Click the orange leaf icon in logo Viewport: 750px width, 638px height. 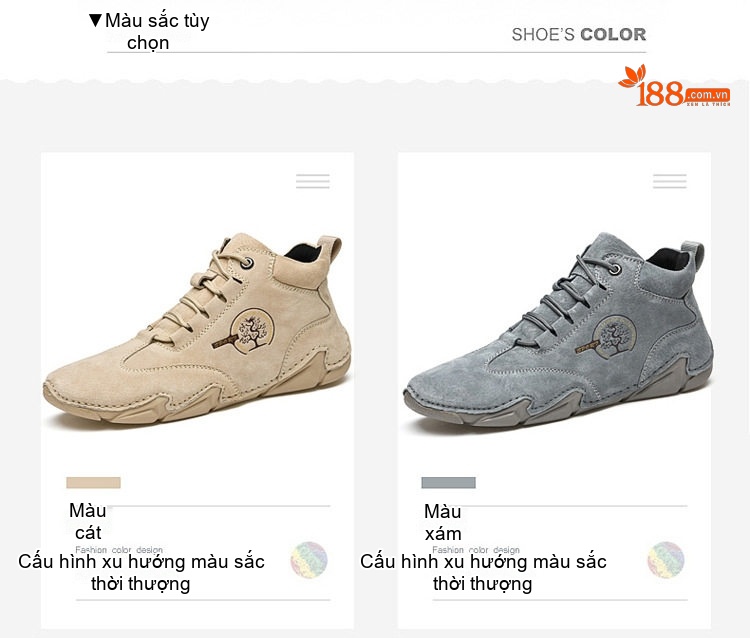632,77
